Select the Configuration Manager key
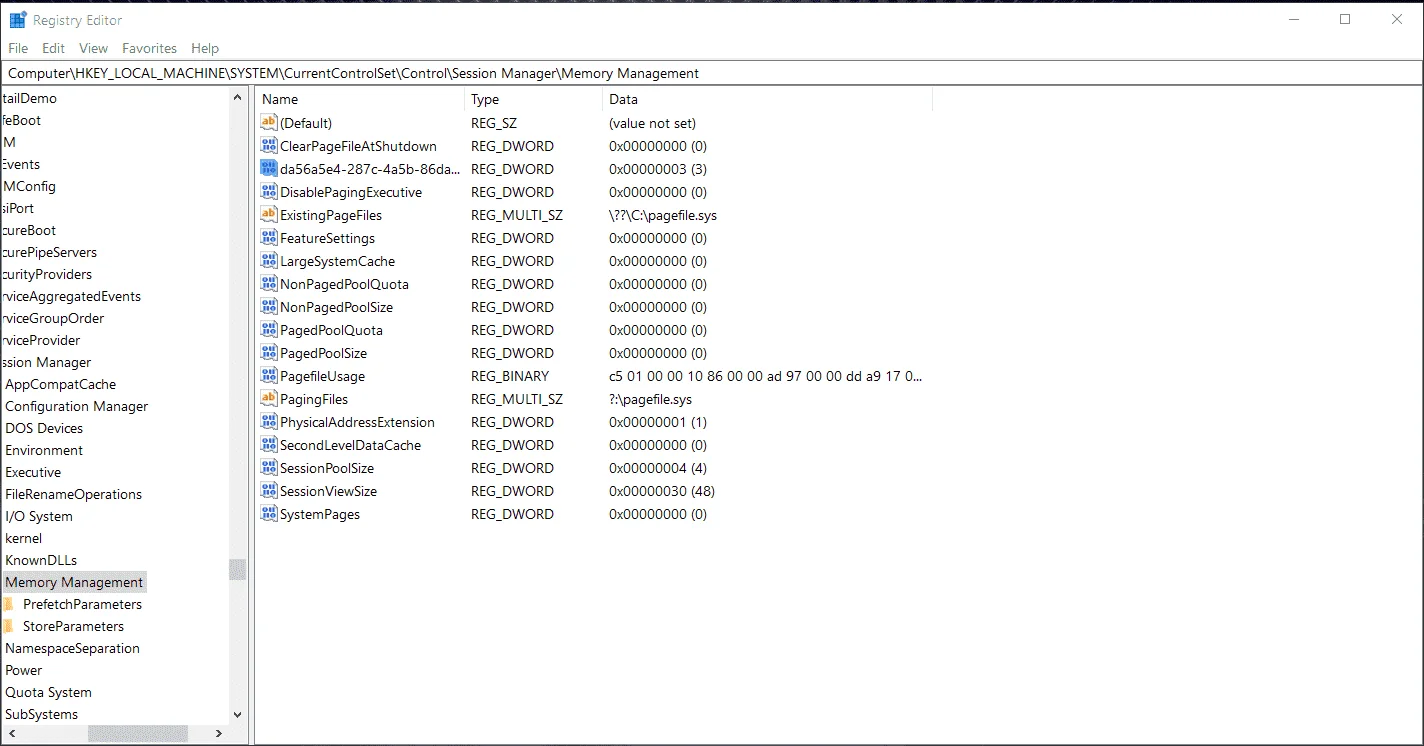Screen dimensions: 1424x746 click(76, 406)
